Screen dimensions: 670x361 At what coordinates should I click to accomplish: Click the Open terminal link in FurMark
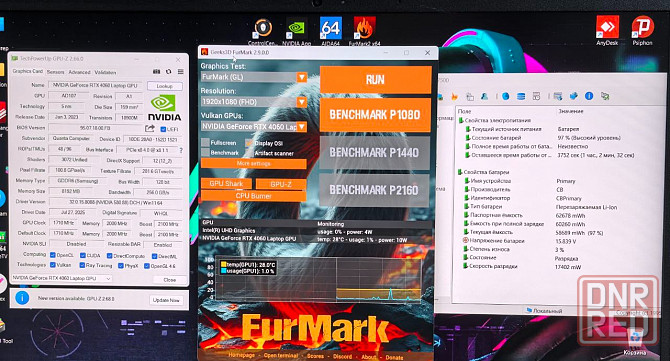pyautogui.click(x=281, y=355)
